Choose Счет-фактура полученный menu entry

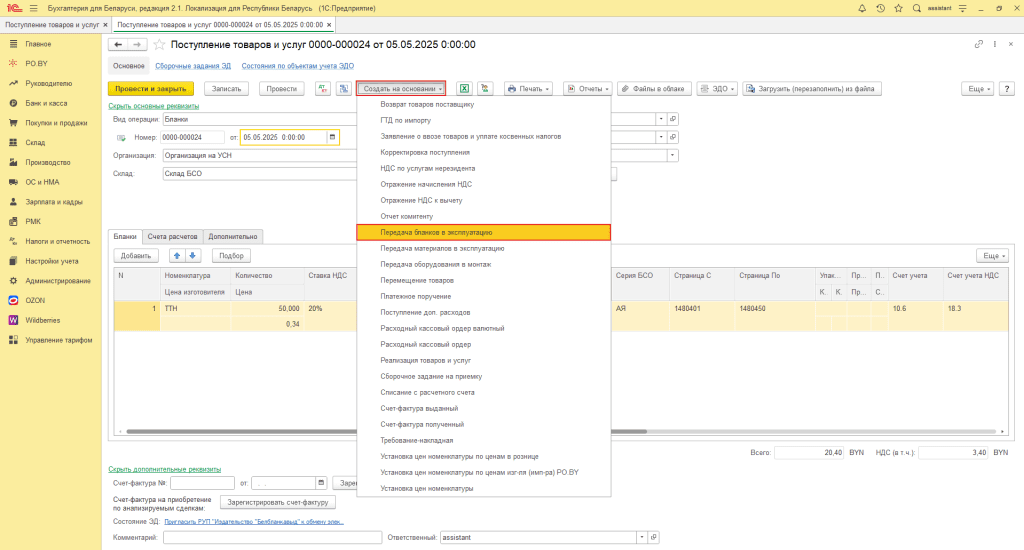[422, 425]
